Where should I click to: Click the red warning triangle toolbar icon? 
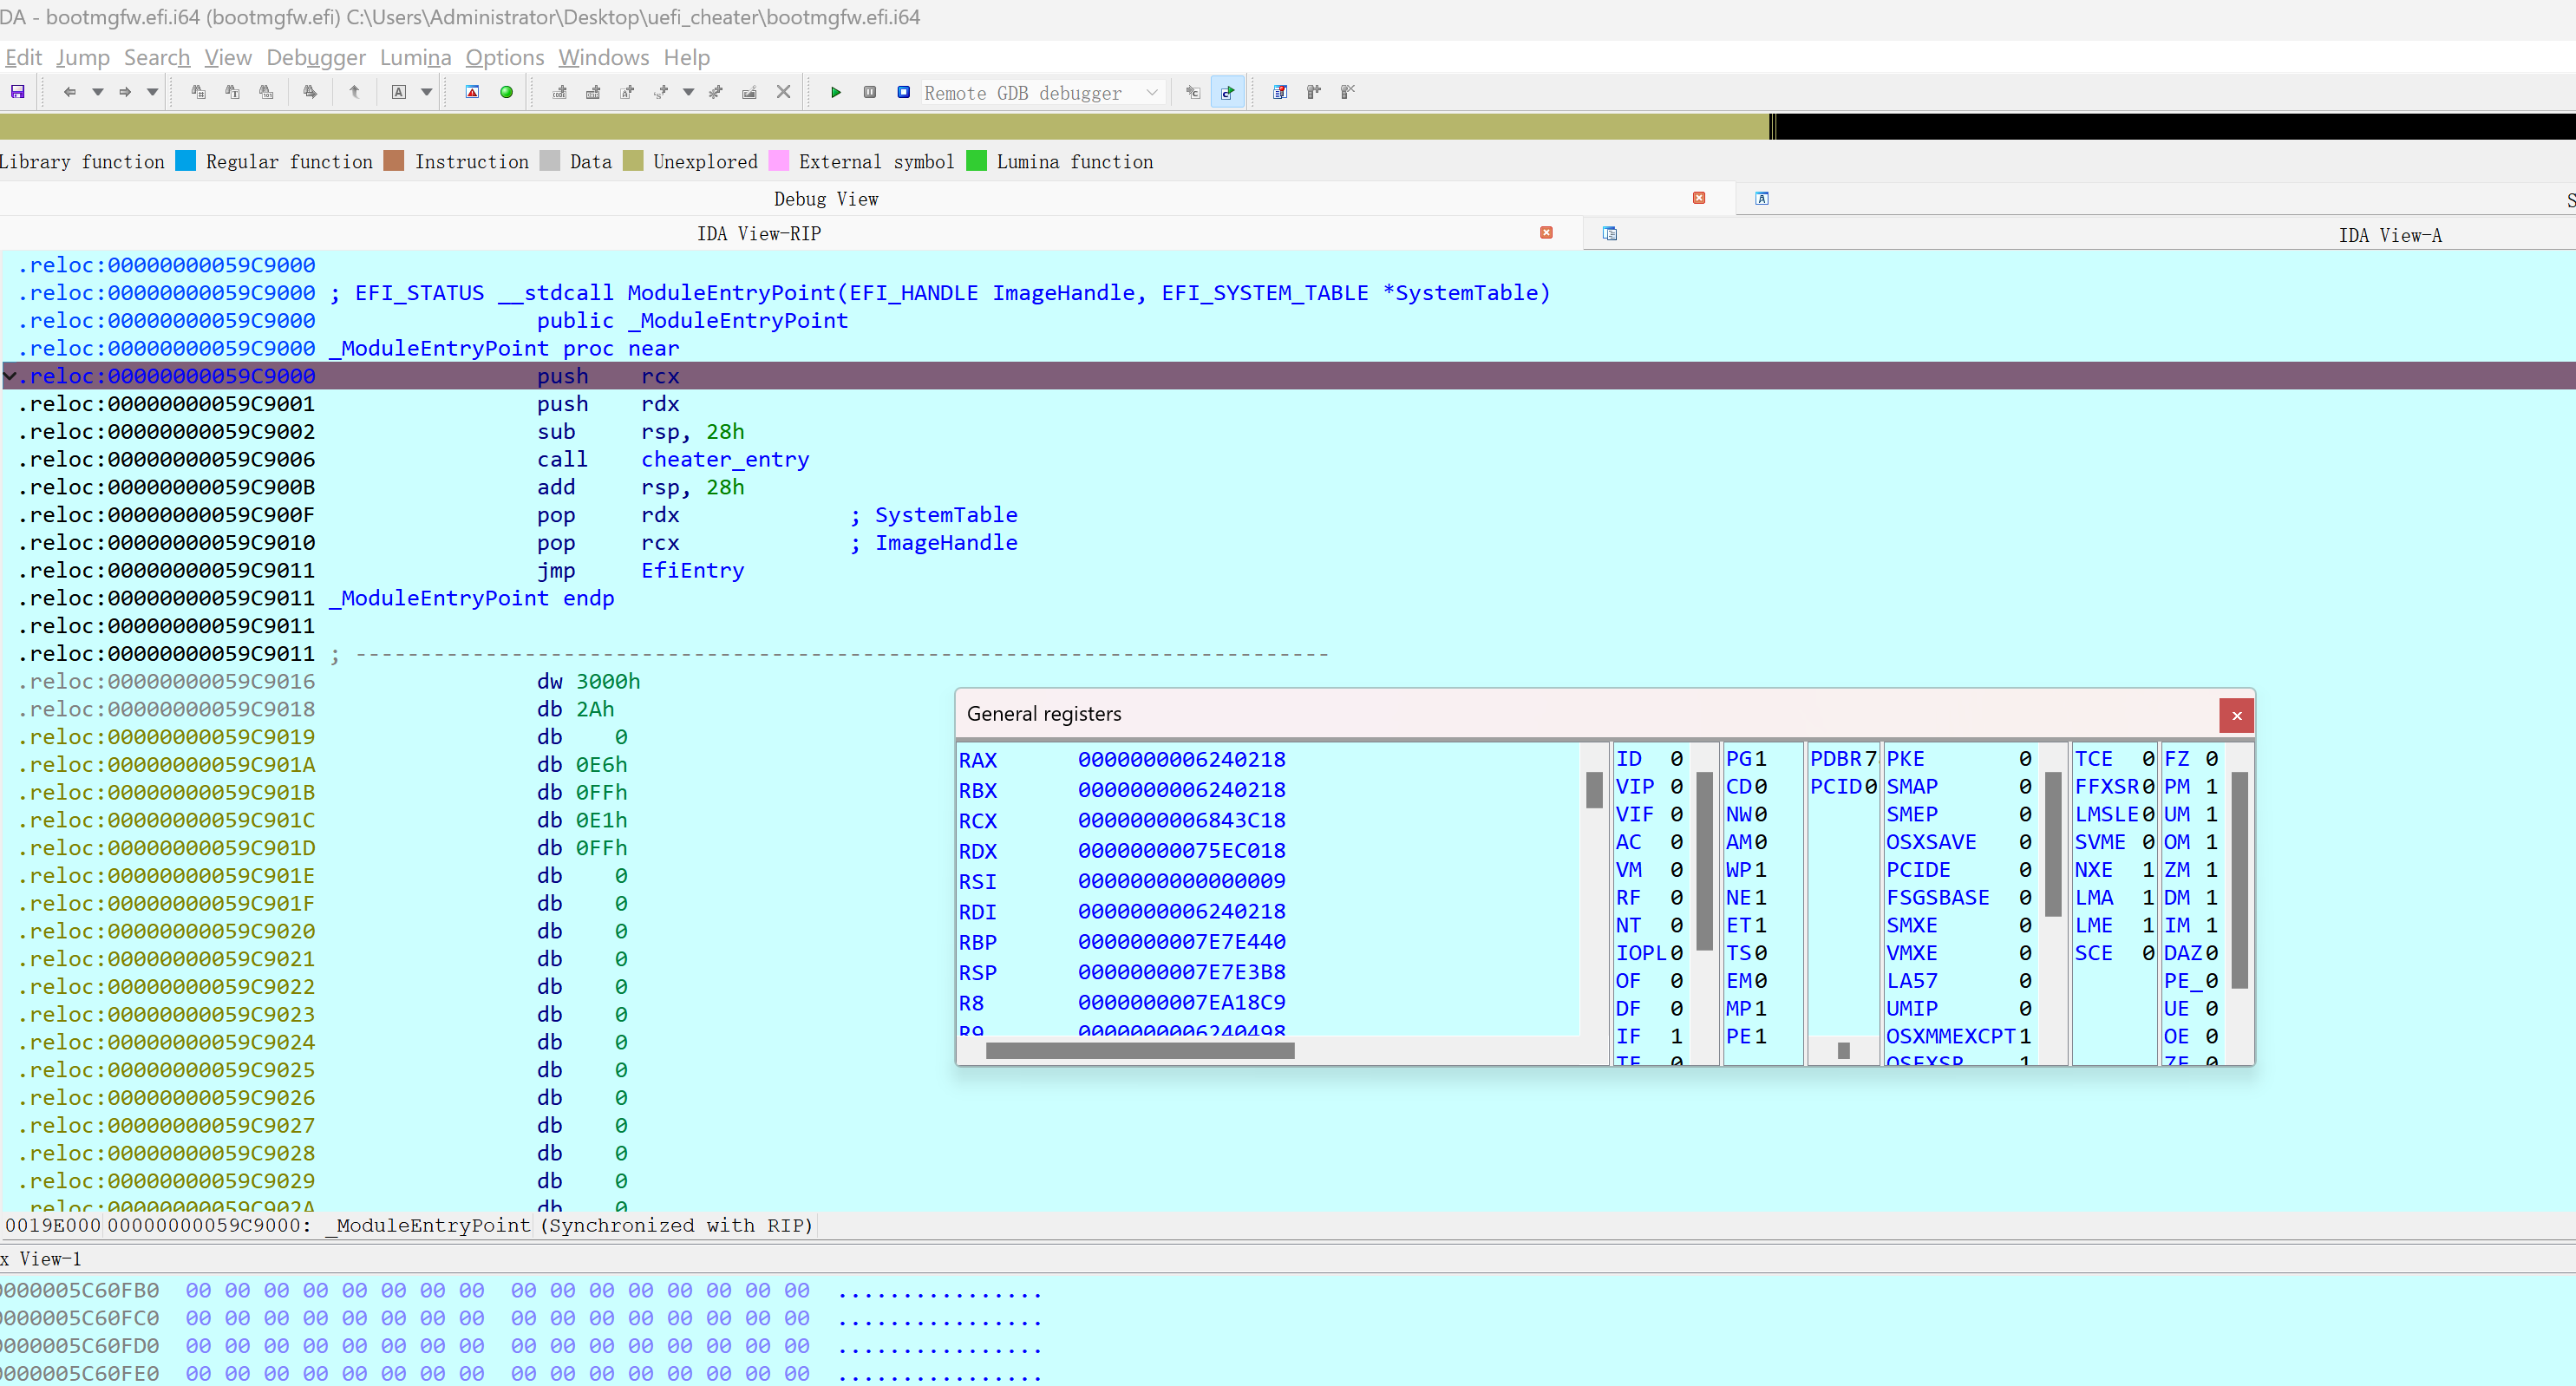pos(472,92)
